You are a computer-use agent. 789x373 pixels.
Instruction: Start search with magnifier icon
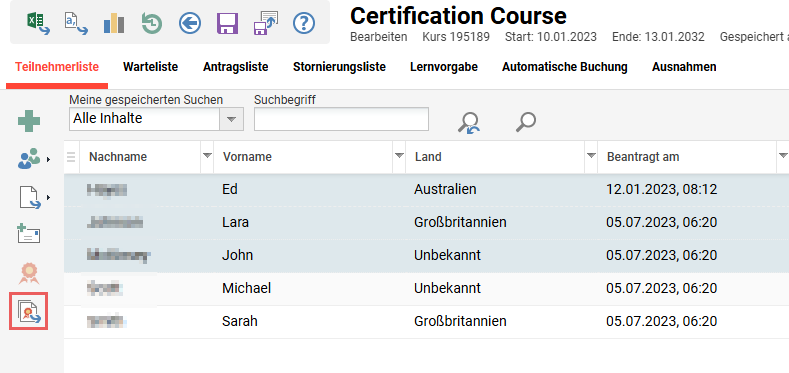point(526,122)
